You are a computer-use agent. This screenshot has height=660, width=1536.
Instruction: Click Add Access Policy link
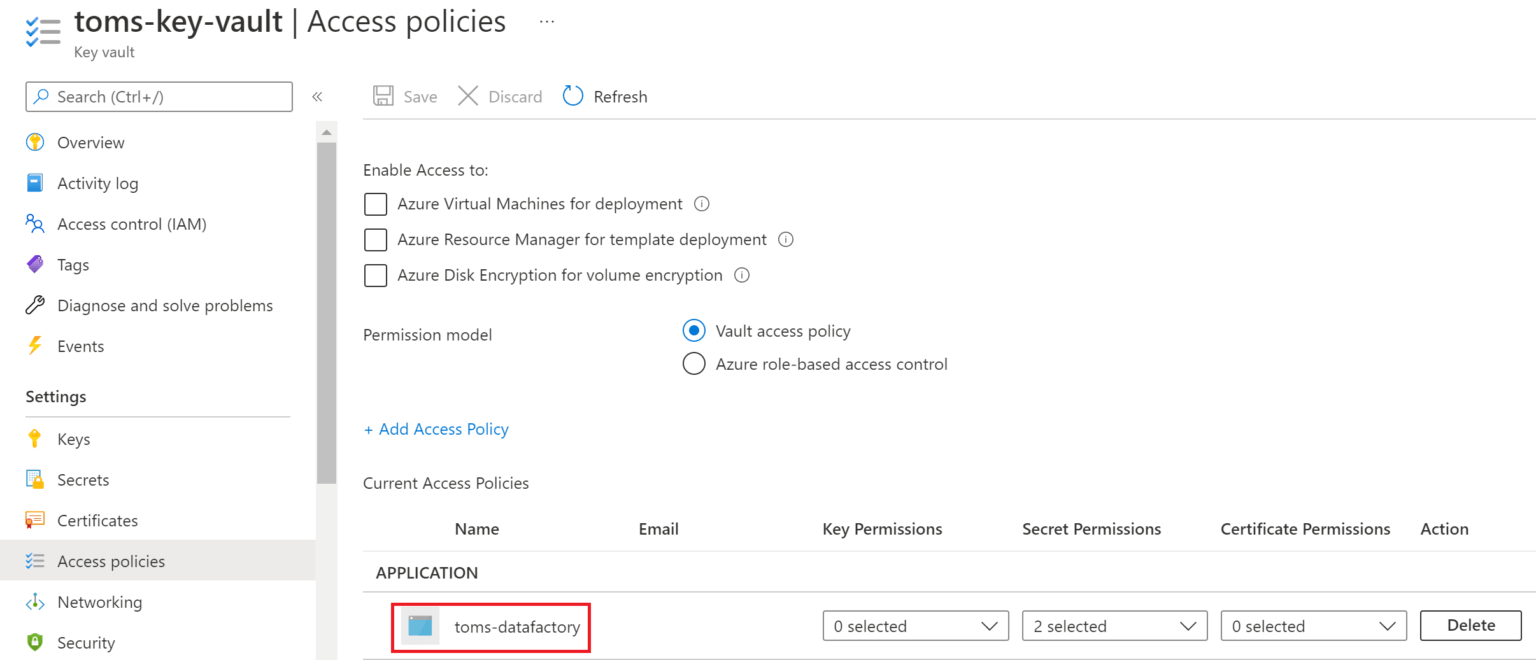pos(436,428)
